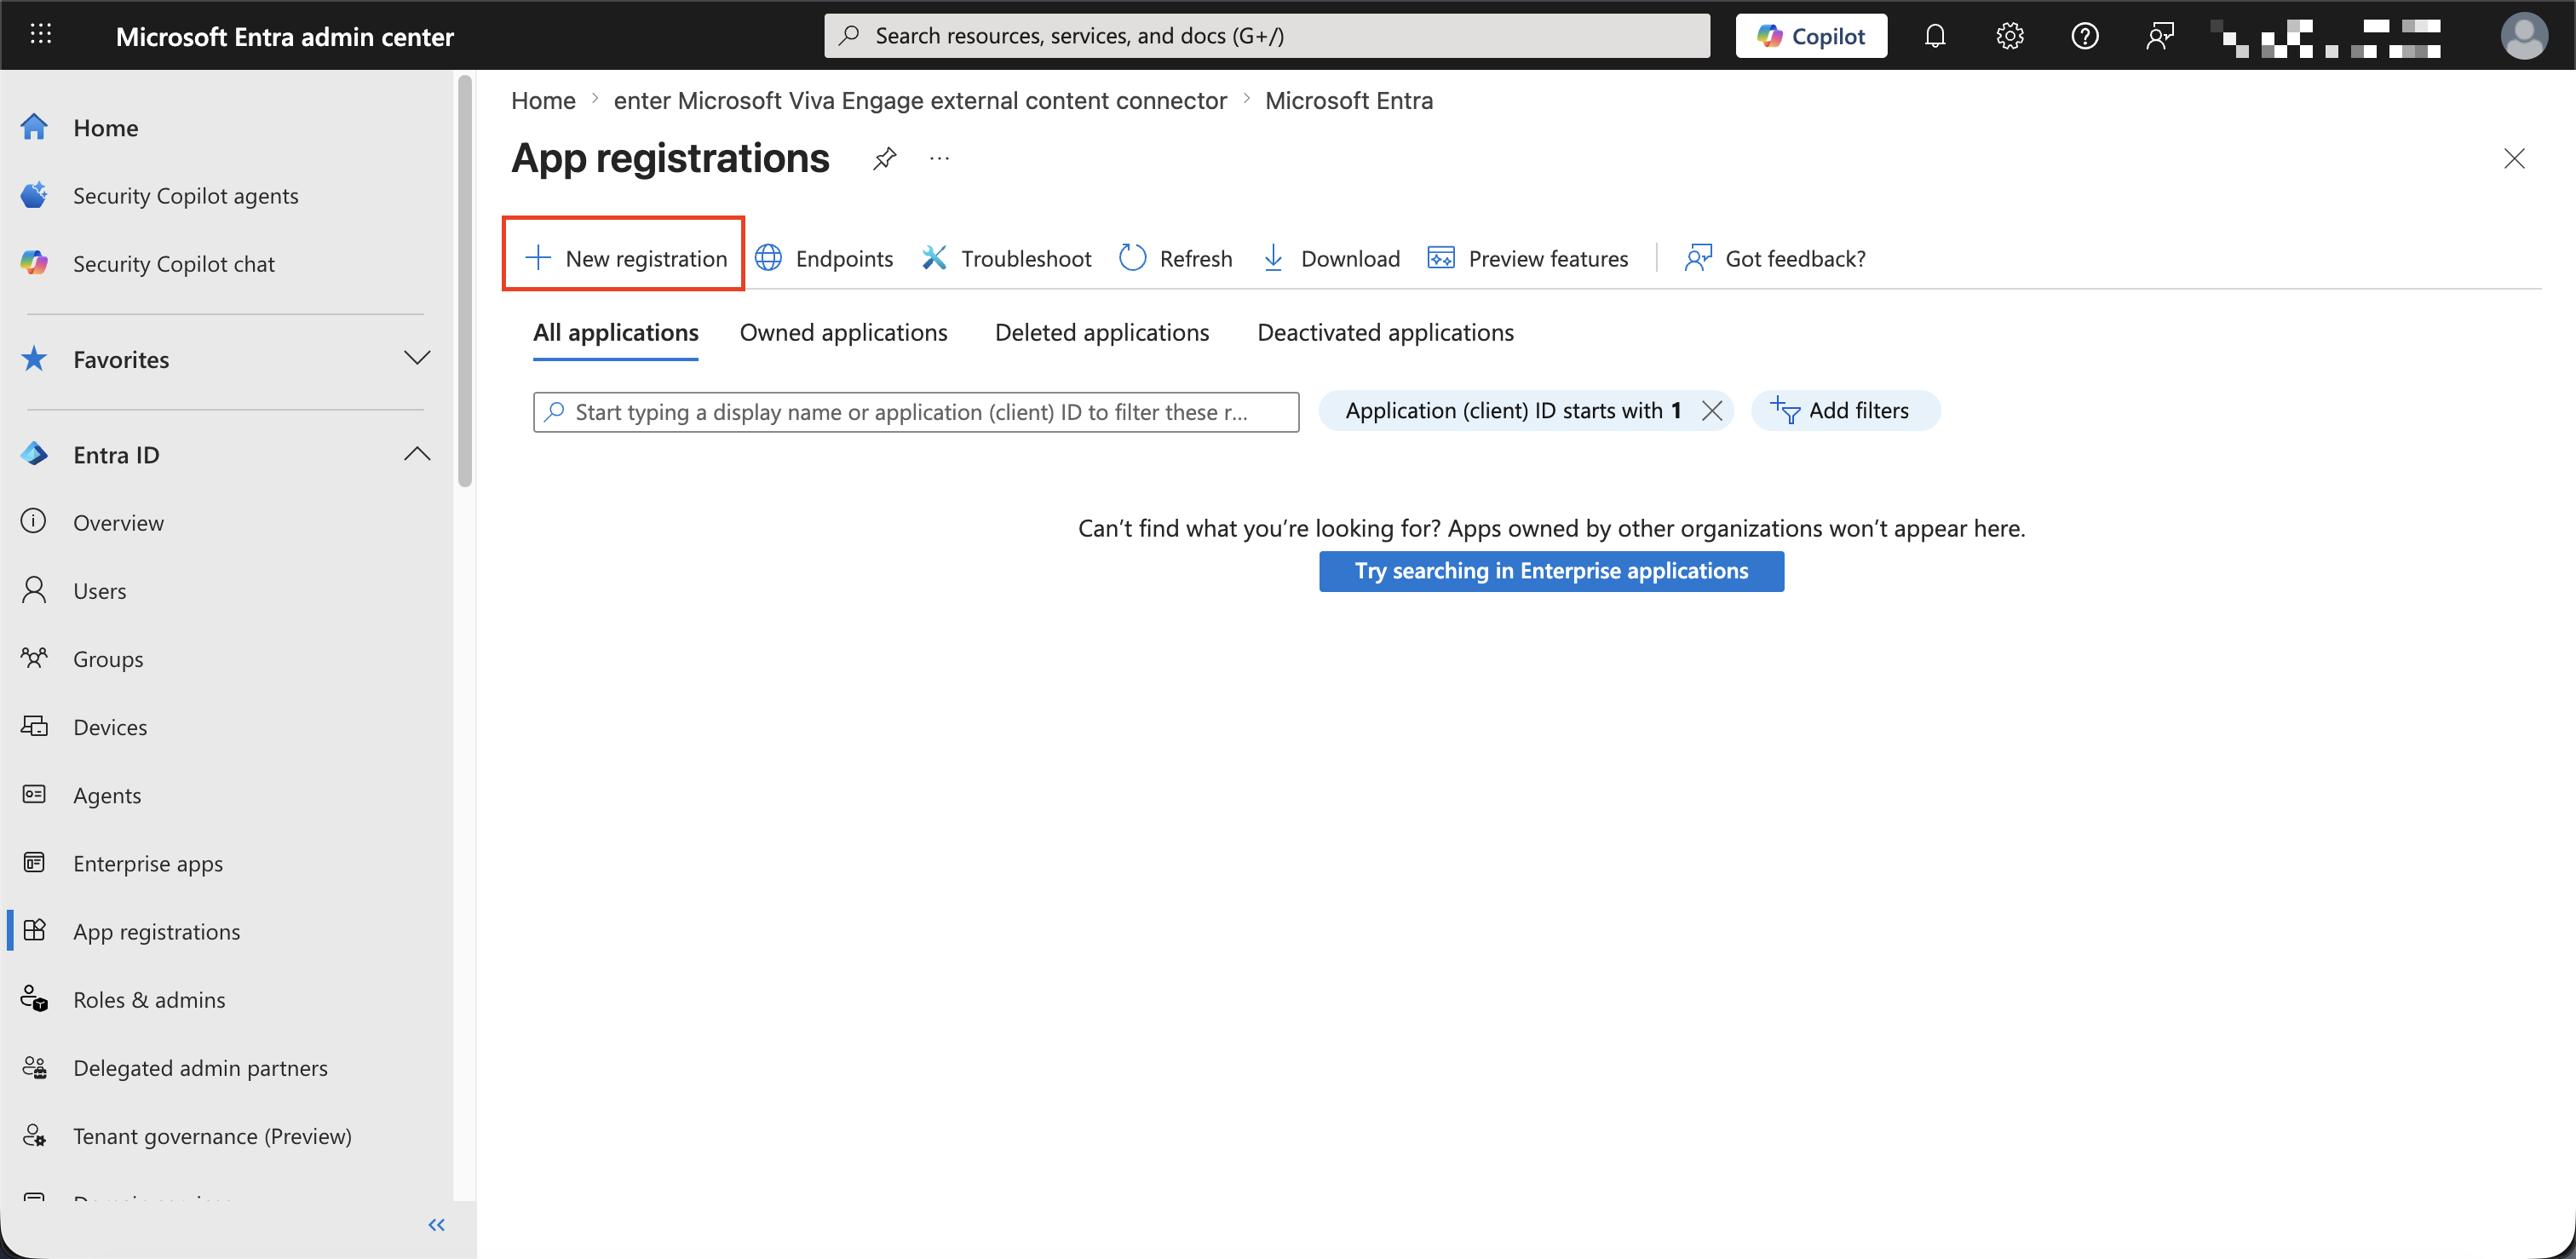Open Microsoft Entra breadcrumb link
The image size is (2576, 1259).
(x=1348, y=100)
